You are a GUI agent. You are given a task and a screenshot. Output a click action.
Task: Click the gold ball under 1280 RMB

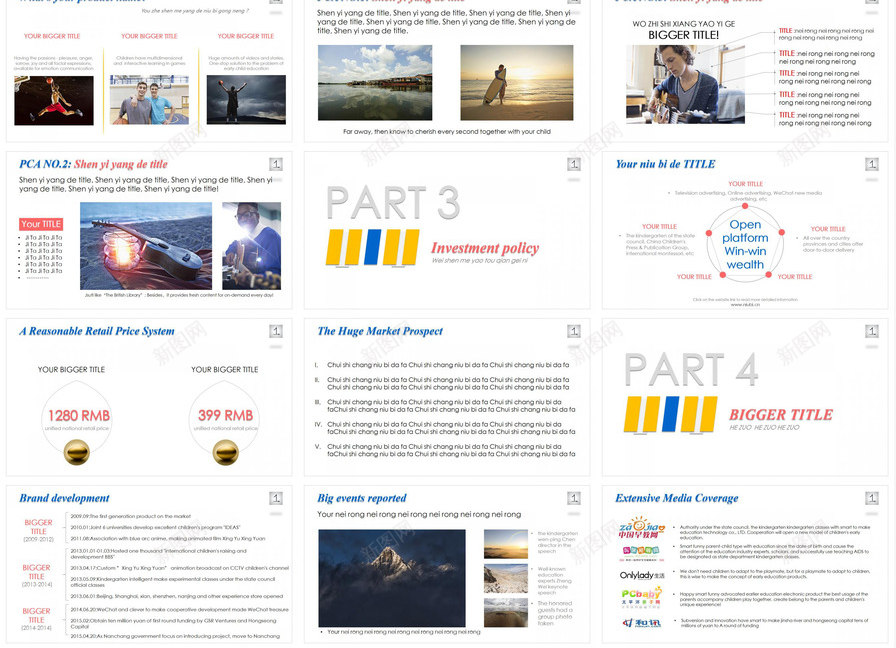(x=77, y=453)
